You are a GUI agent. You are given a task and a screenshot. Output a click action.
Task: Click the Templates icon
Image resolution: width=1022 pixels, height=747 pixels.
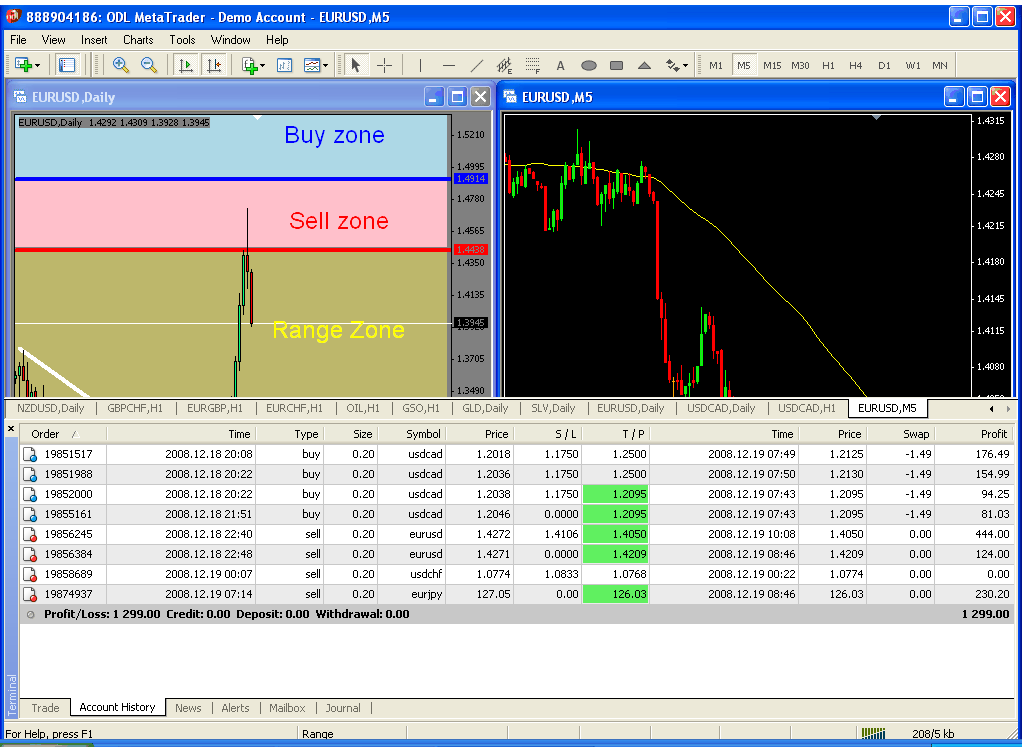312,65
